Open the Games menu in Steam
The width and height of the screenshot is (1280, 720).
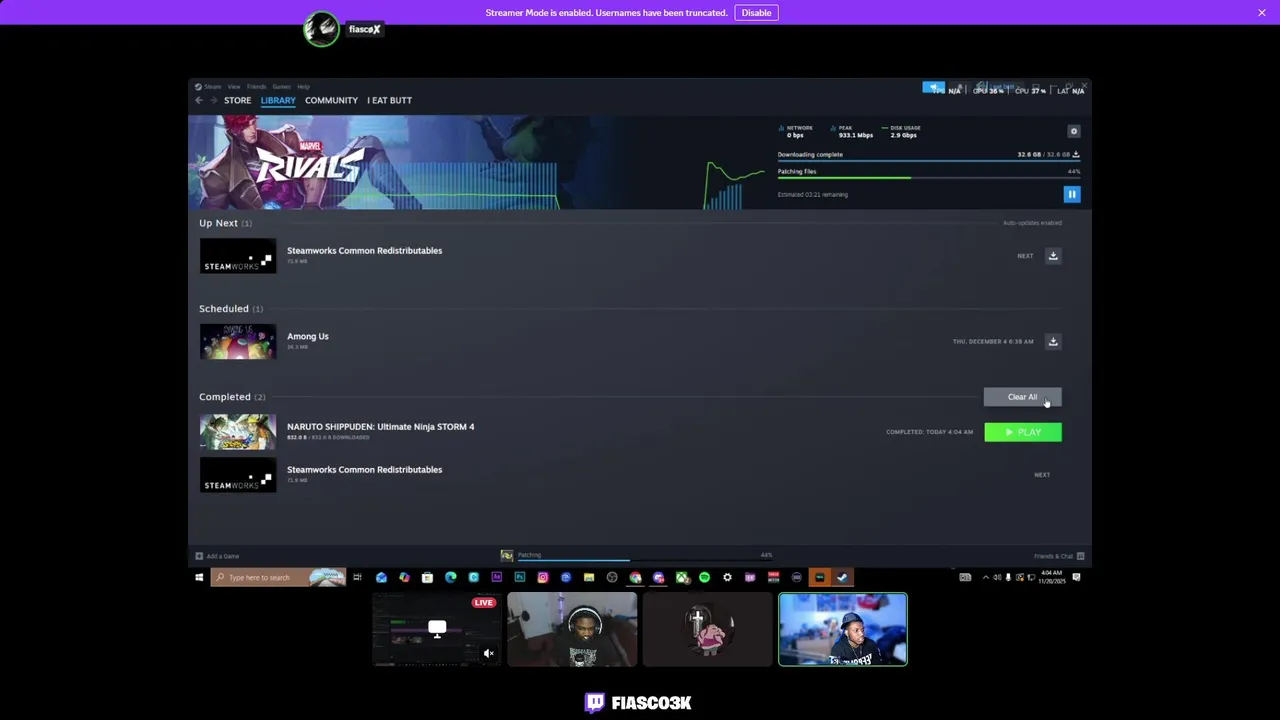(281, 86)
